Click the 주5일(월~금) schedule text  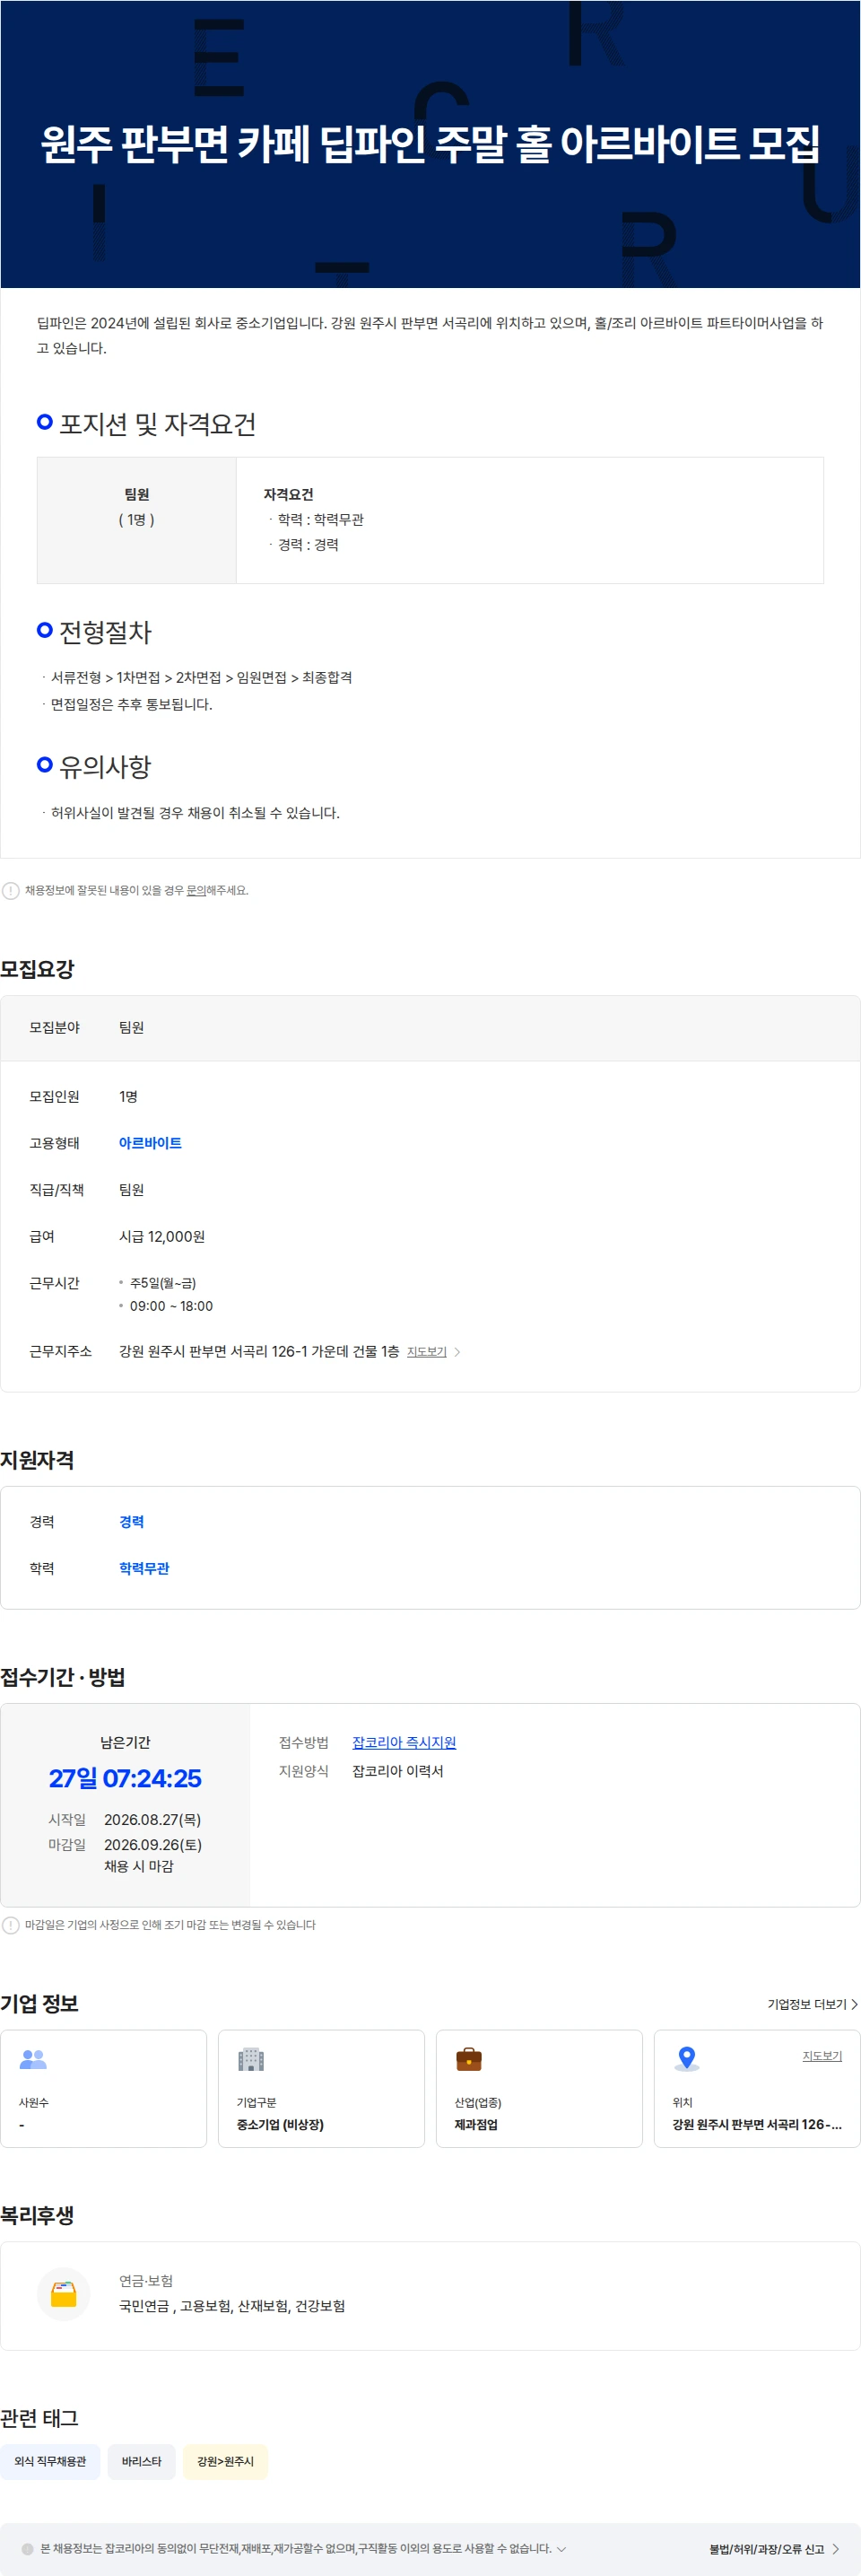pyautogui.click(x=163, y=1283)
